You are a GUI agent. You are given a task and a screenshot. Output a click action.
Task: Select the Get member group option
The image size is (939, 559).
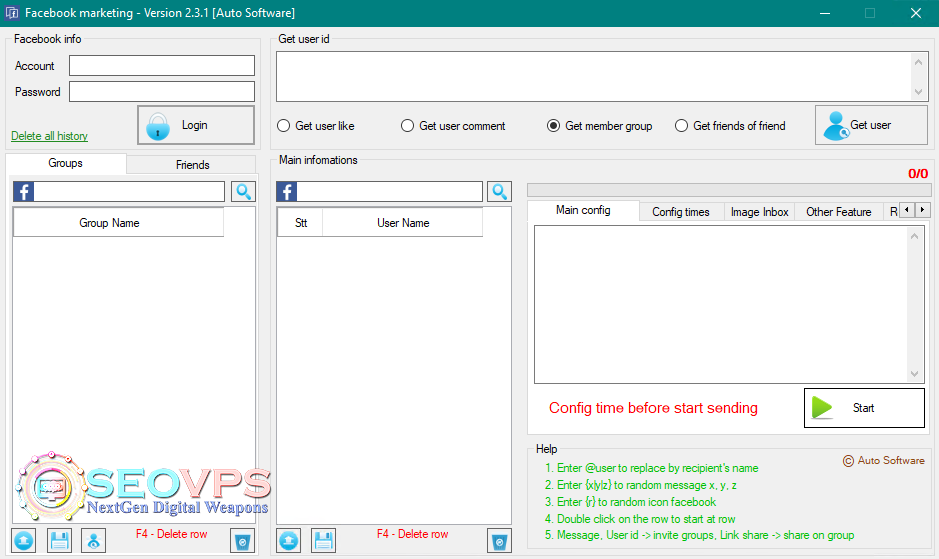(x=599, y=126)
